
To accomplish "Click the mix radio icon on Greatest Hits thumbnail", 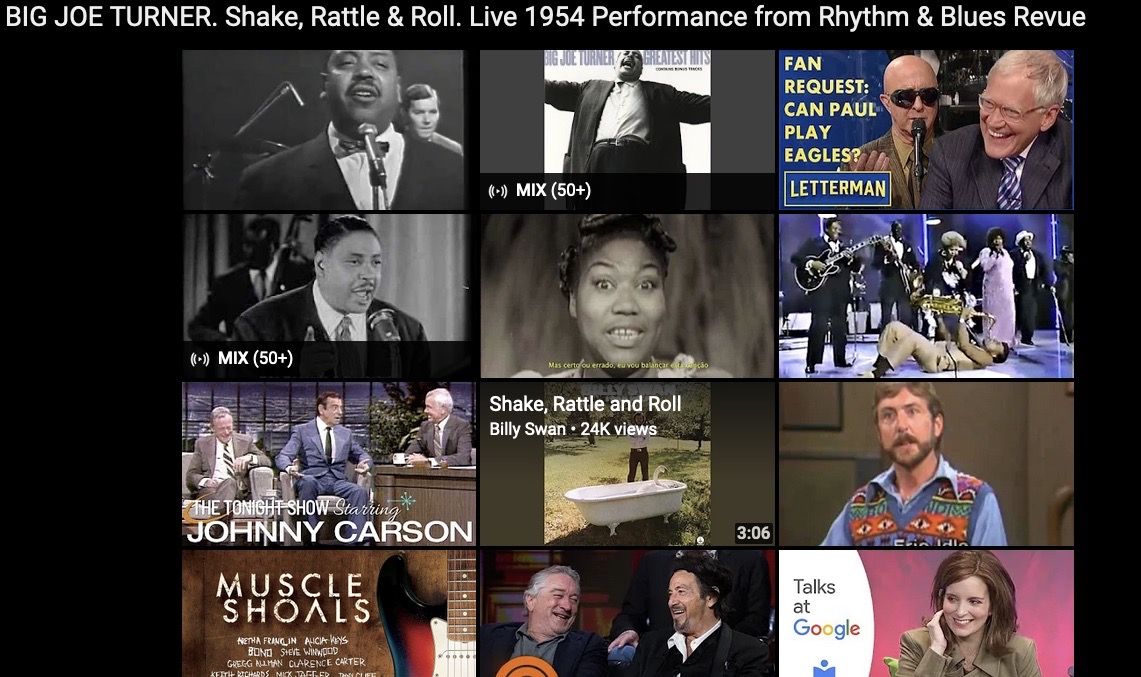I will pyautogui.click(x=498, y=191).
